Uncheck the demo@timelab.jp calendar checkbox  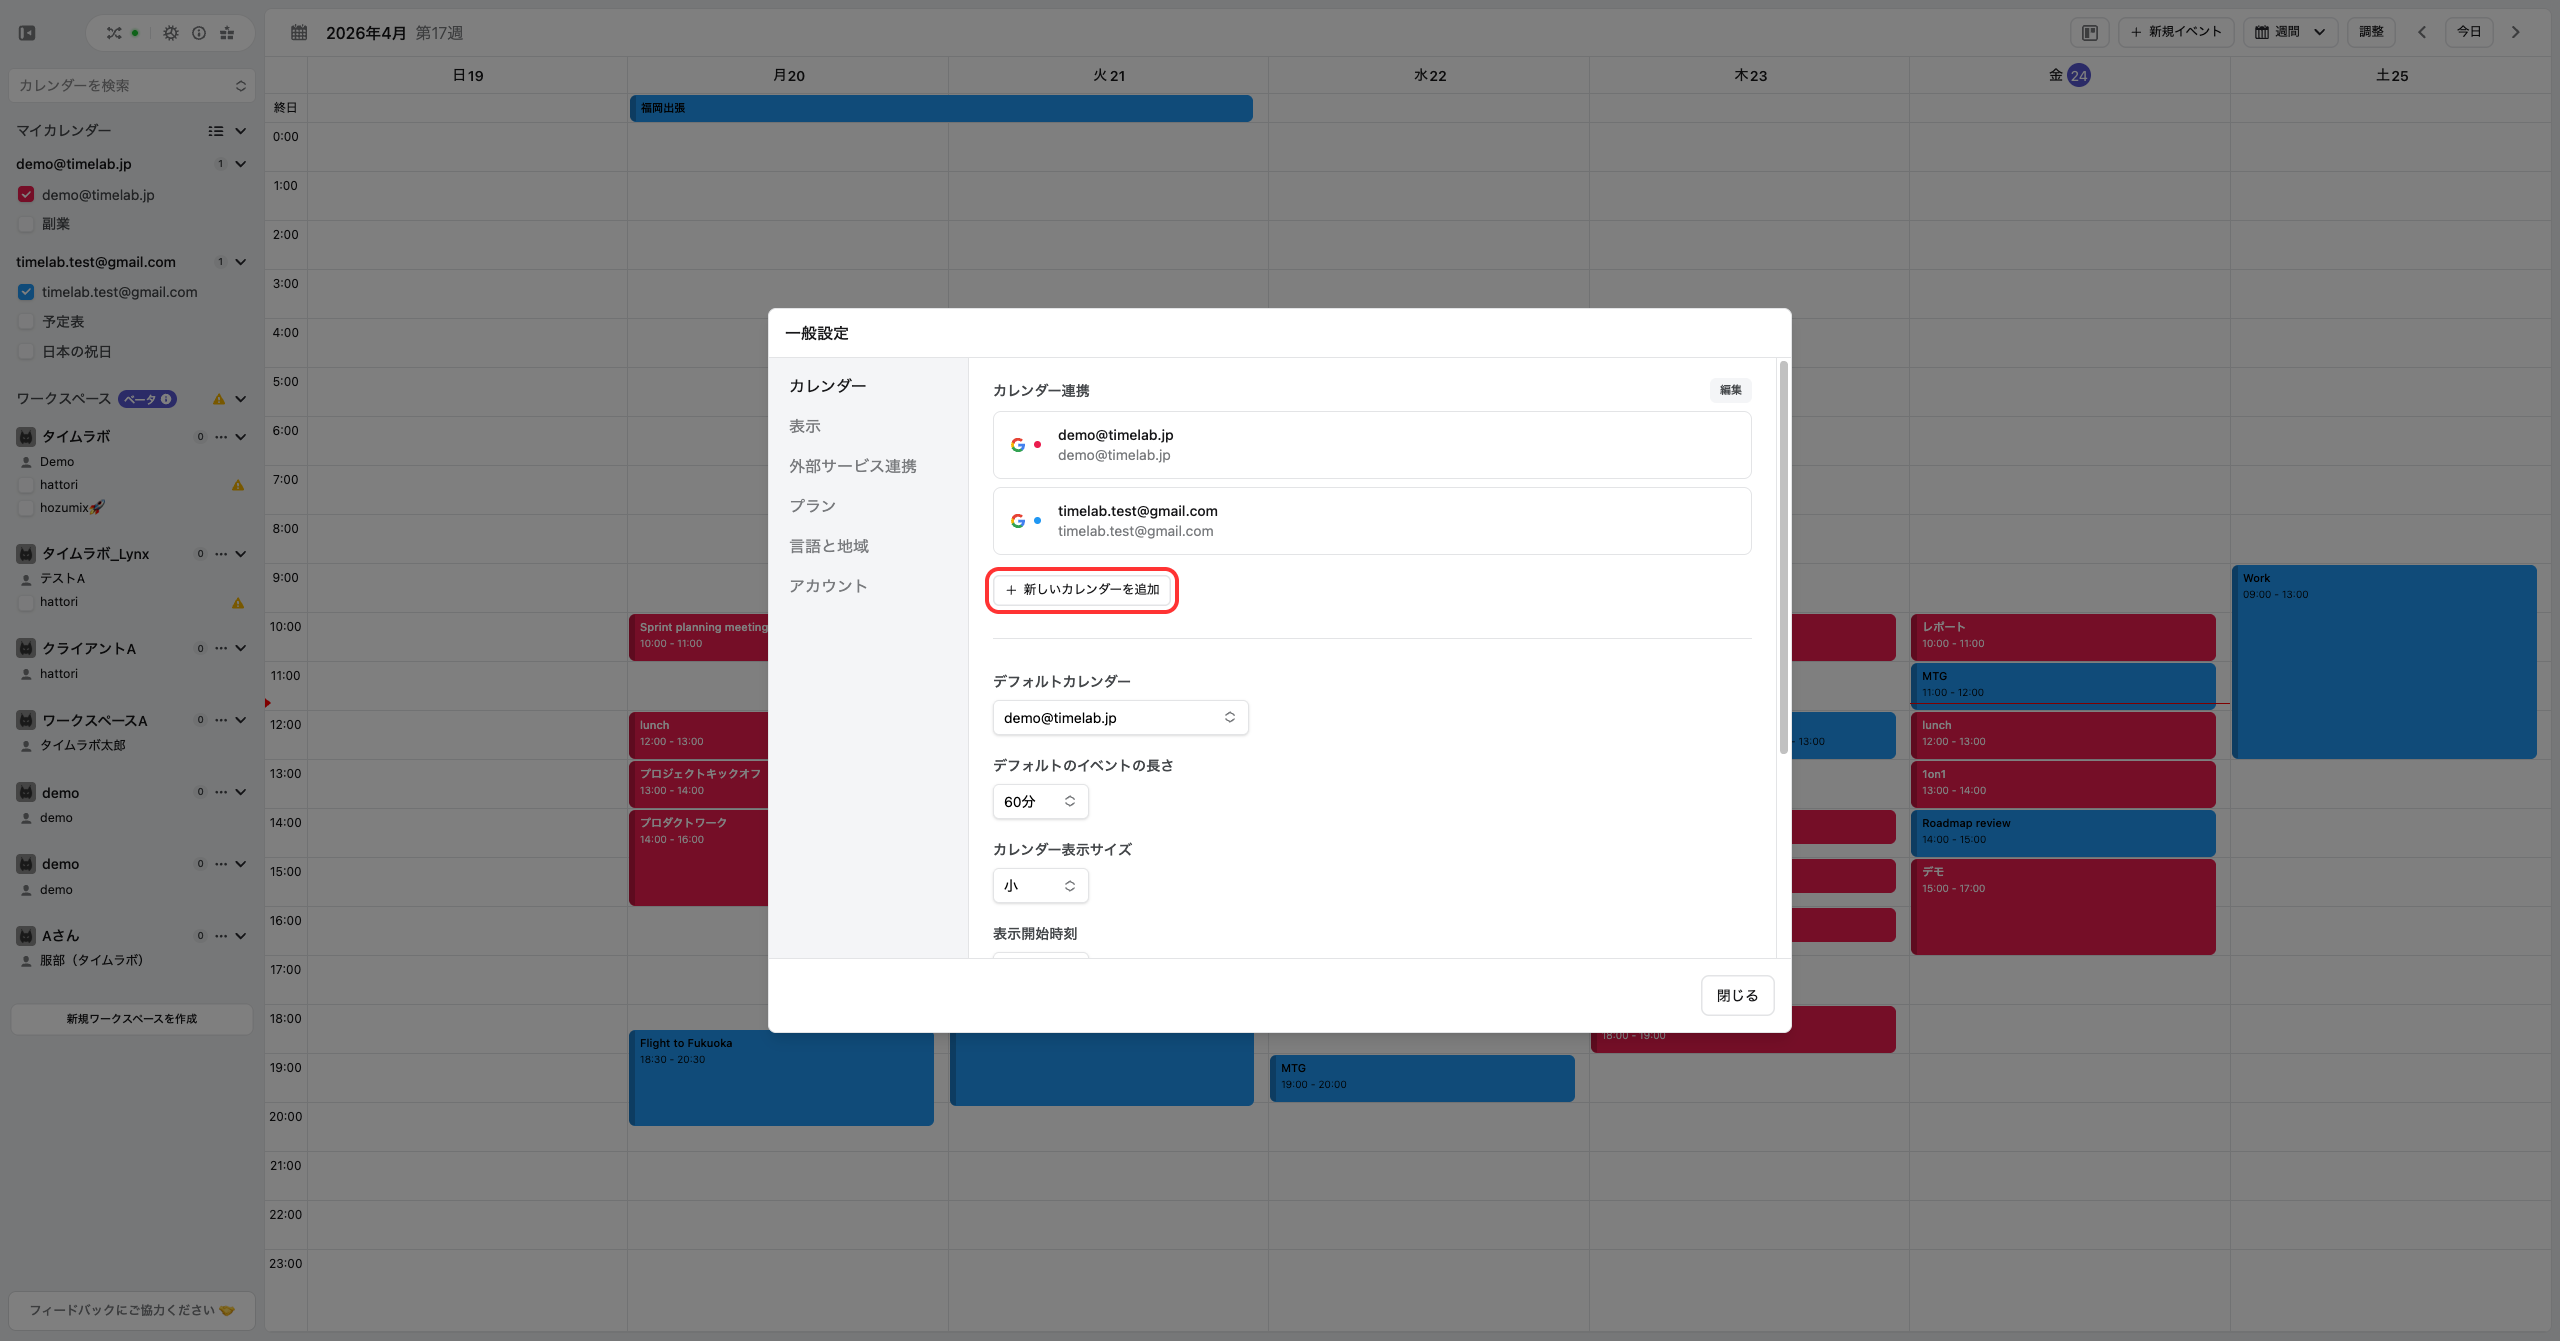pos(26,195)
